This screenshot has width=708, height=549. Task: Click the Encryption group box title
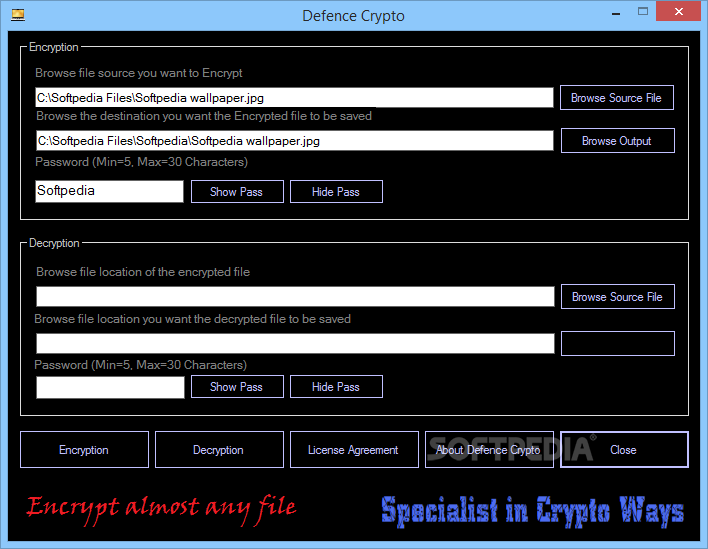point(53,47)
